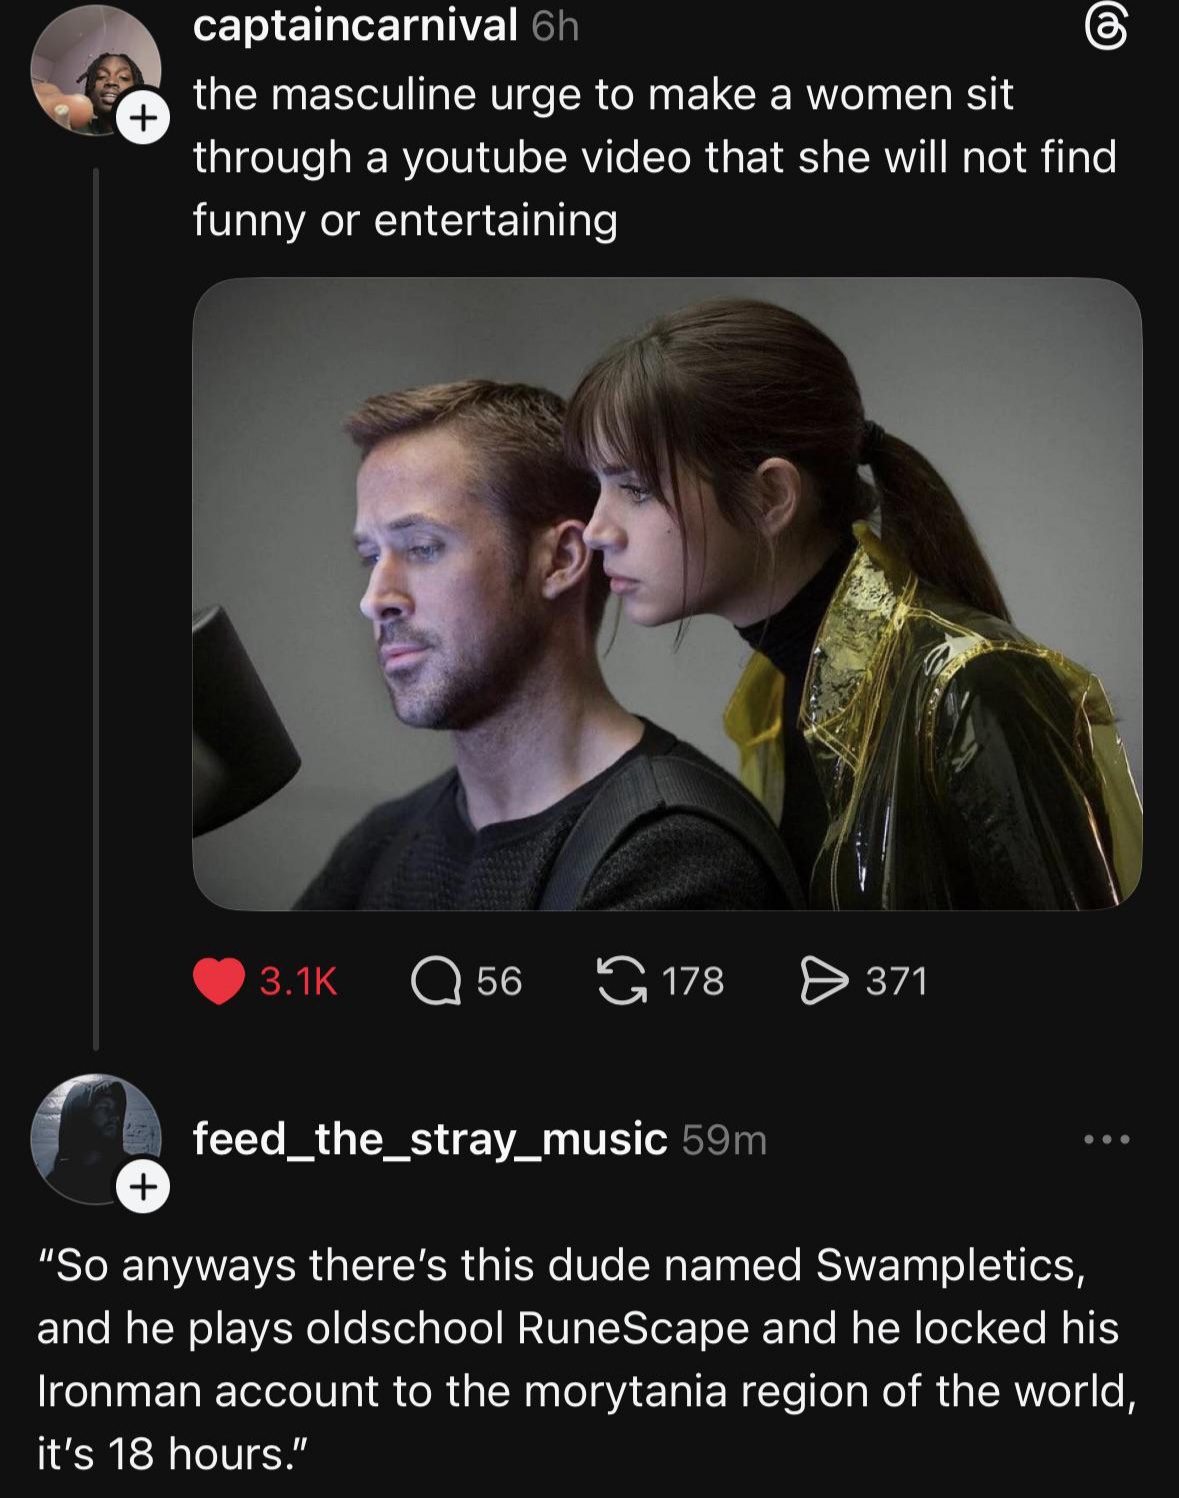Tap the 371 shares count
The image size is (1179, 1498).
click(897, 981)
